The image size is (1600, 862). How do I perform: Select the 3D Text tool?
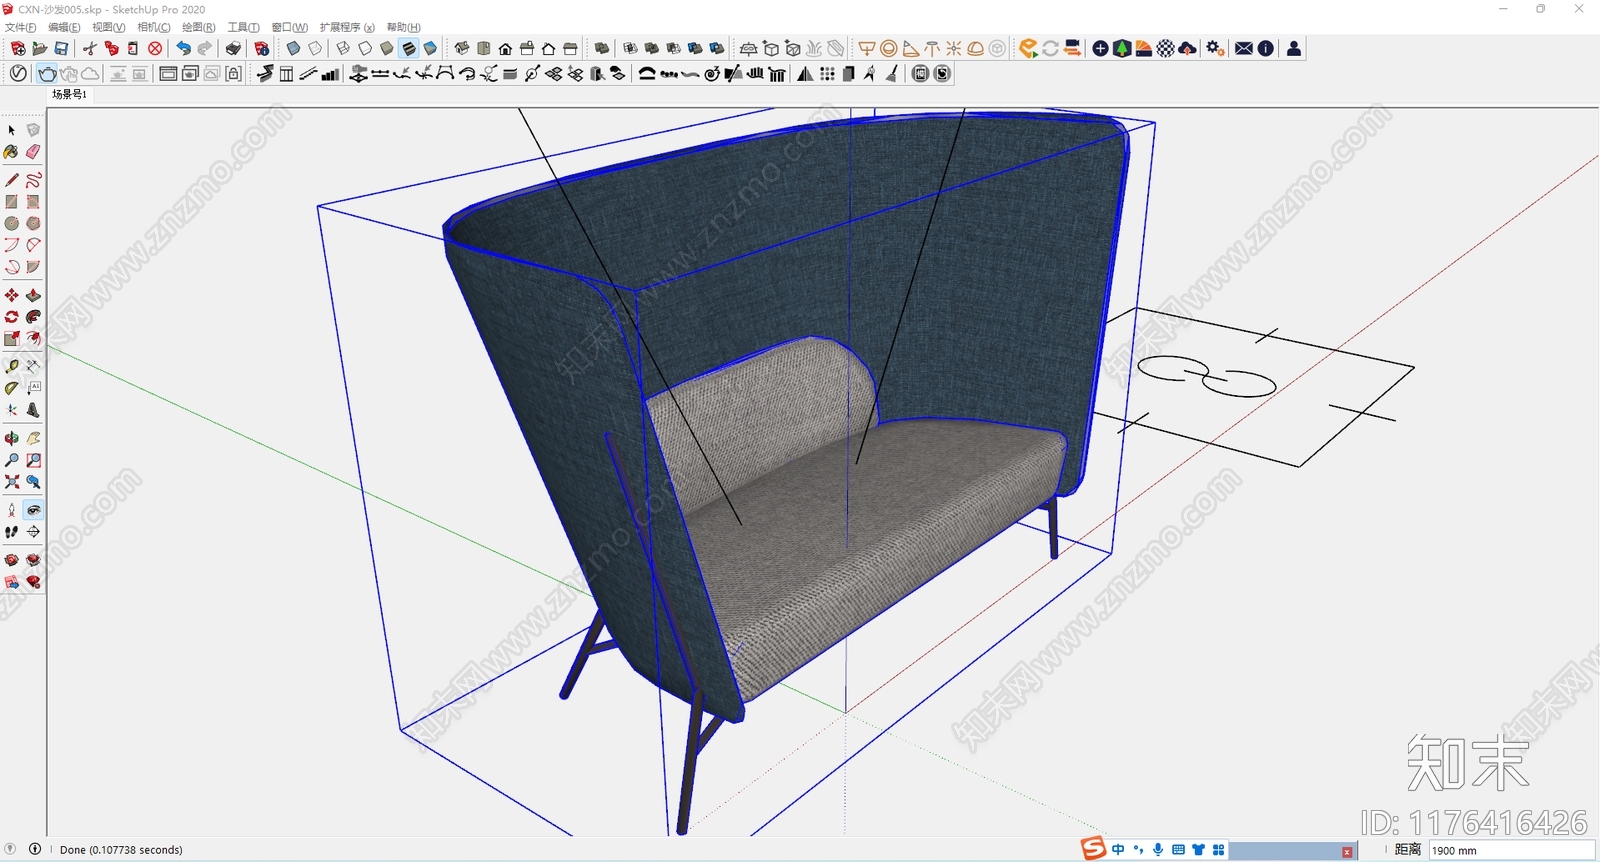[33, 410]
